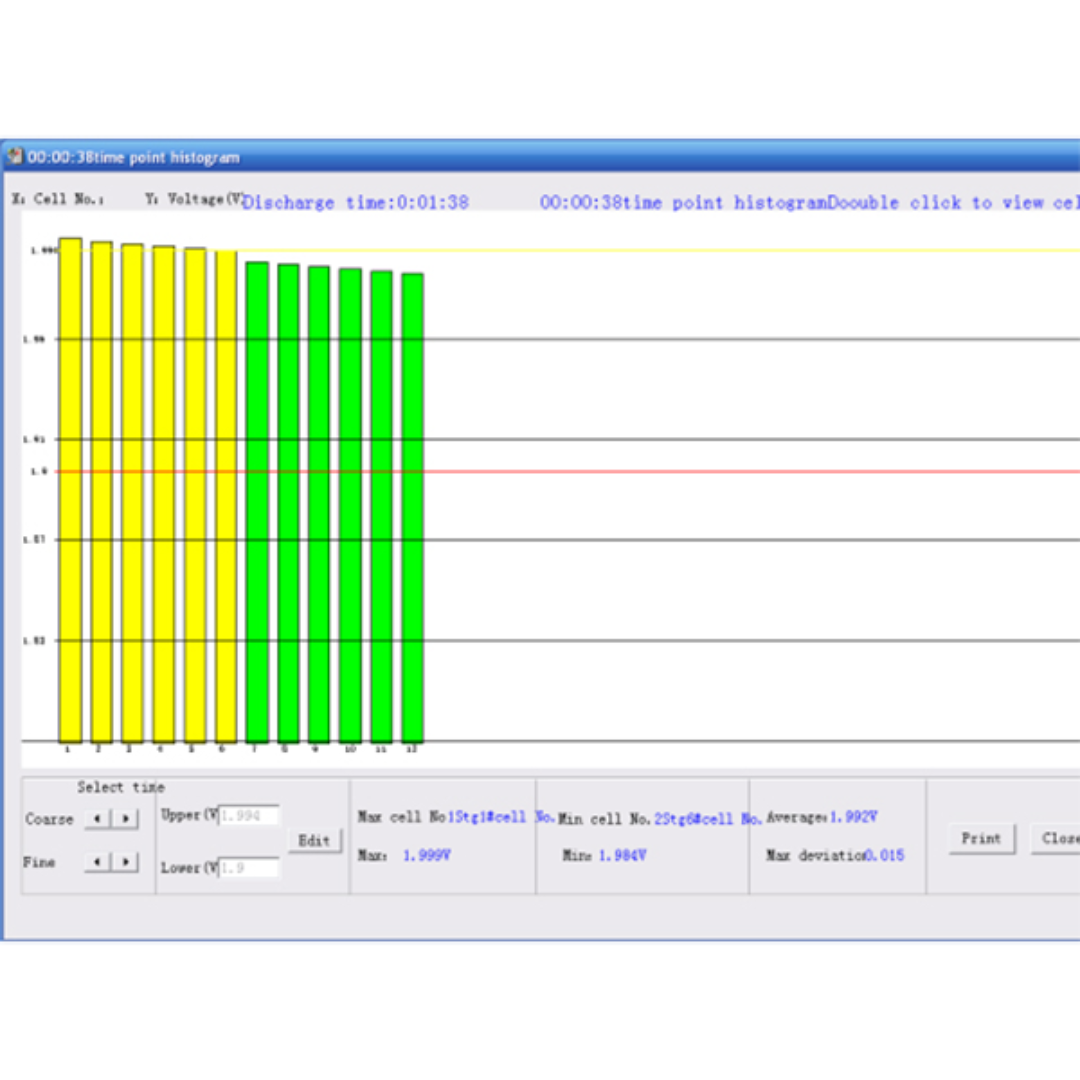Click the window title bar app icon
This screenshot has height=1080, width=1080.
coord(14,157)
